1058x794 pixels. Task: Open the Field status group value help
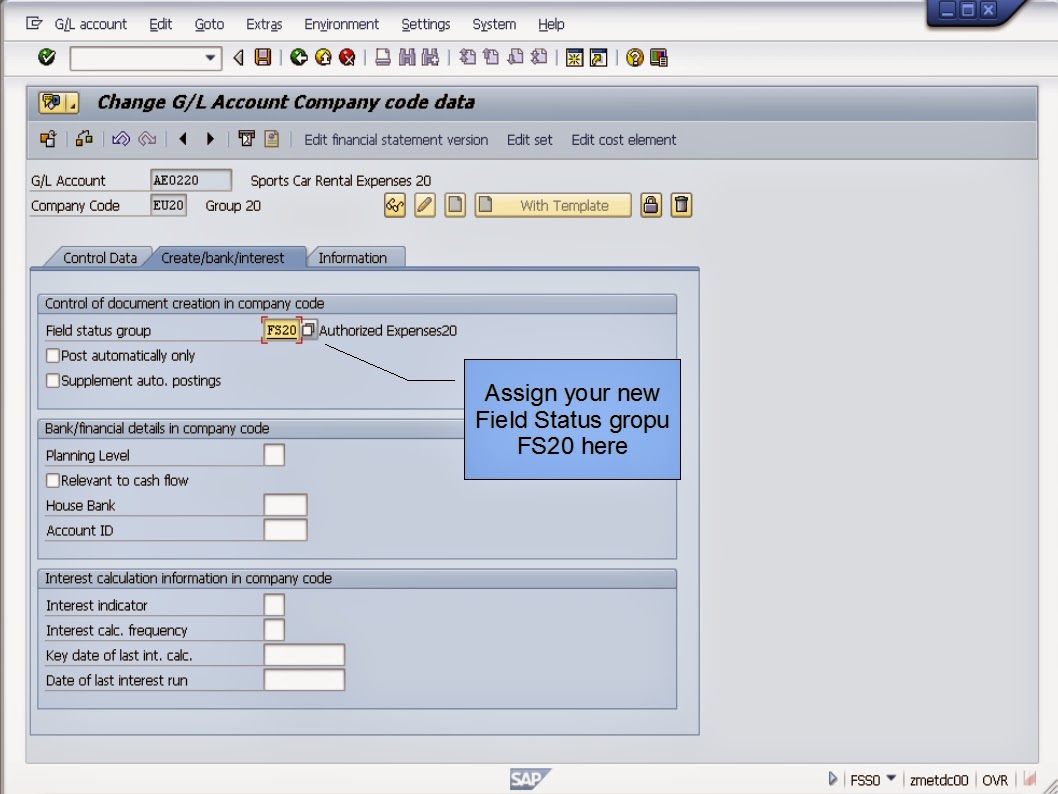pyautogui.click(x=310, y=329)
